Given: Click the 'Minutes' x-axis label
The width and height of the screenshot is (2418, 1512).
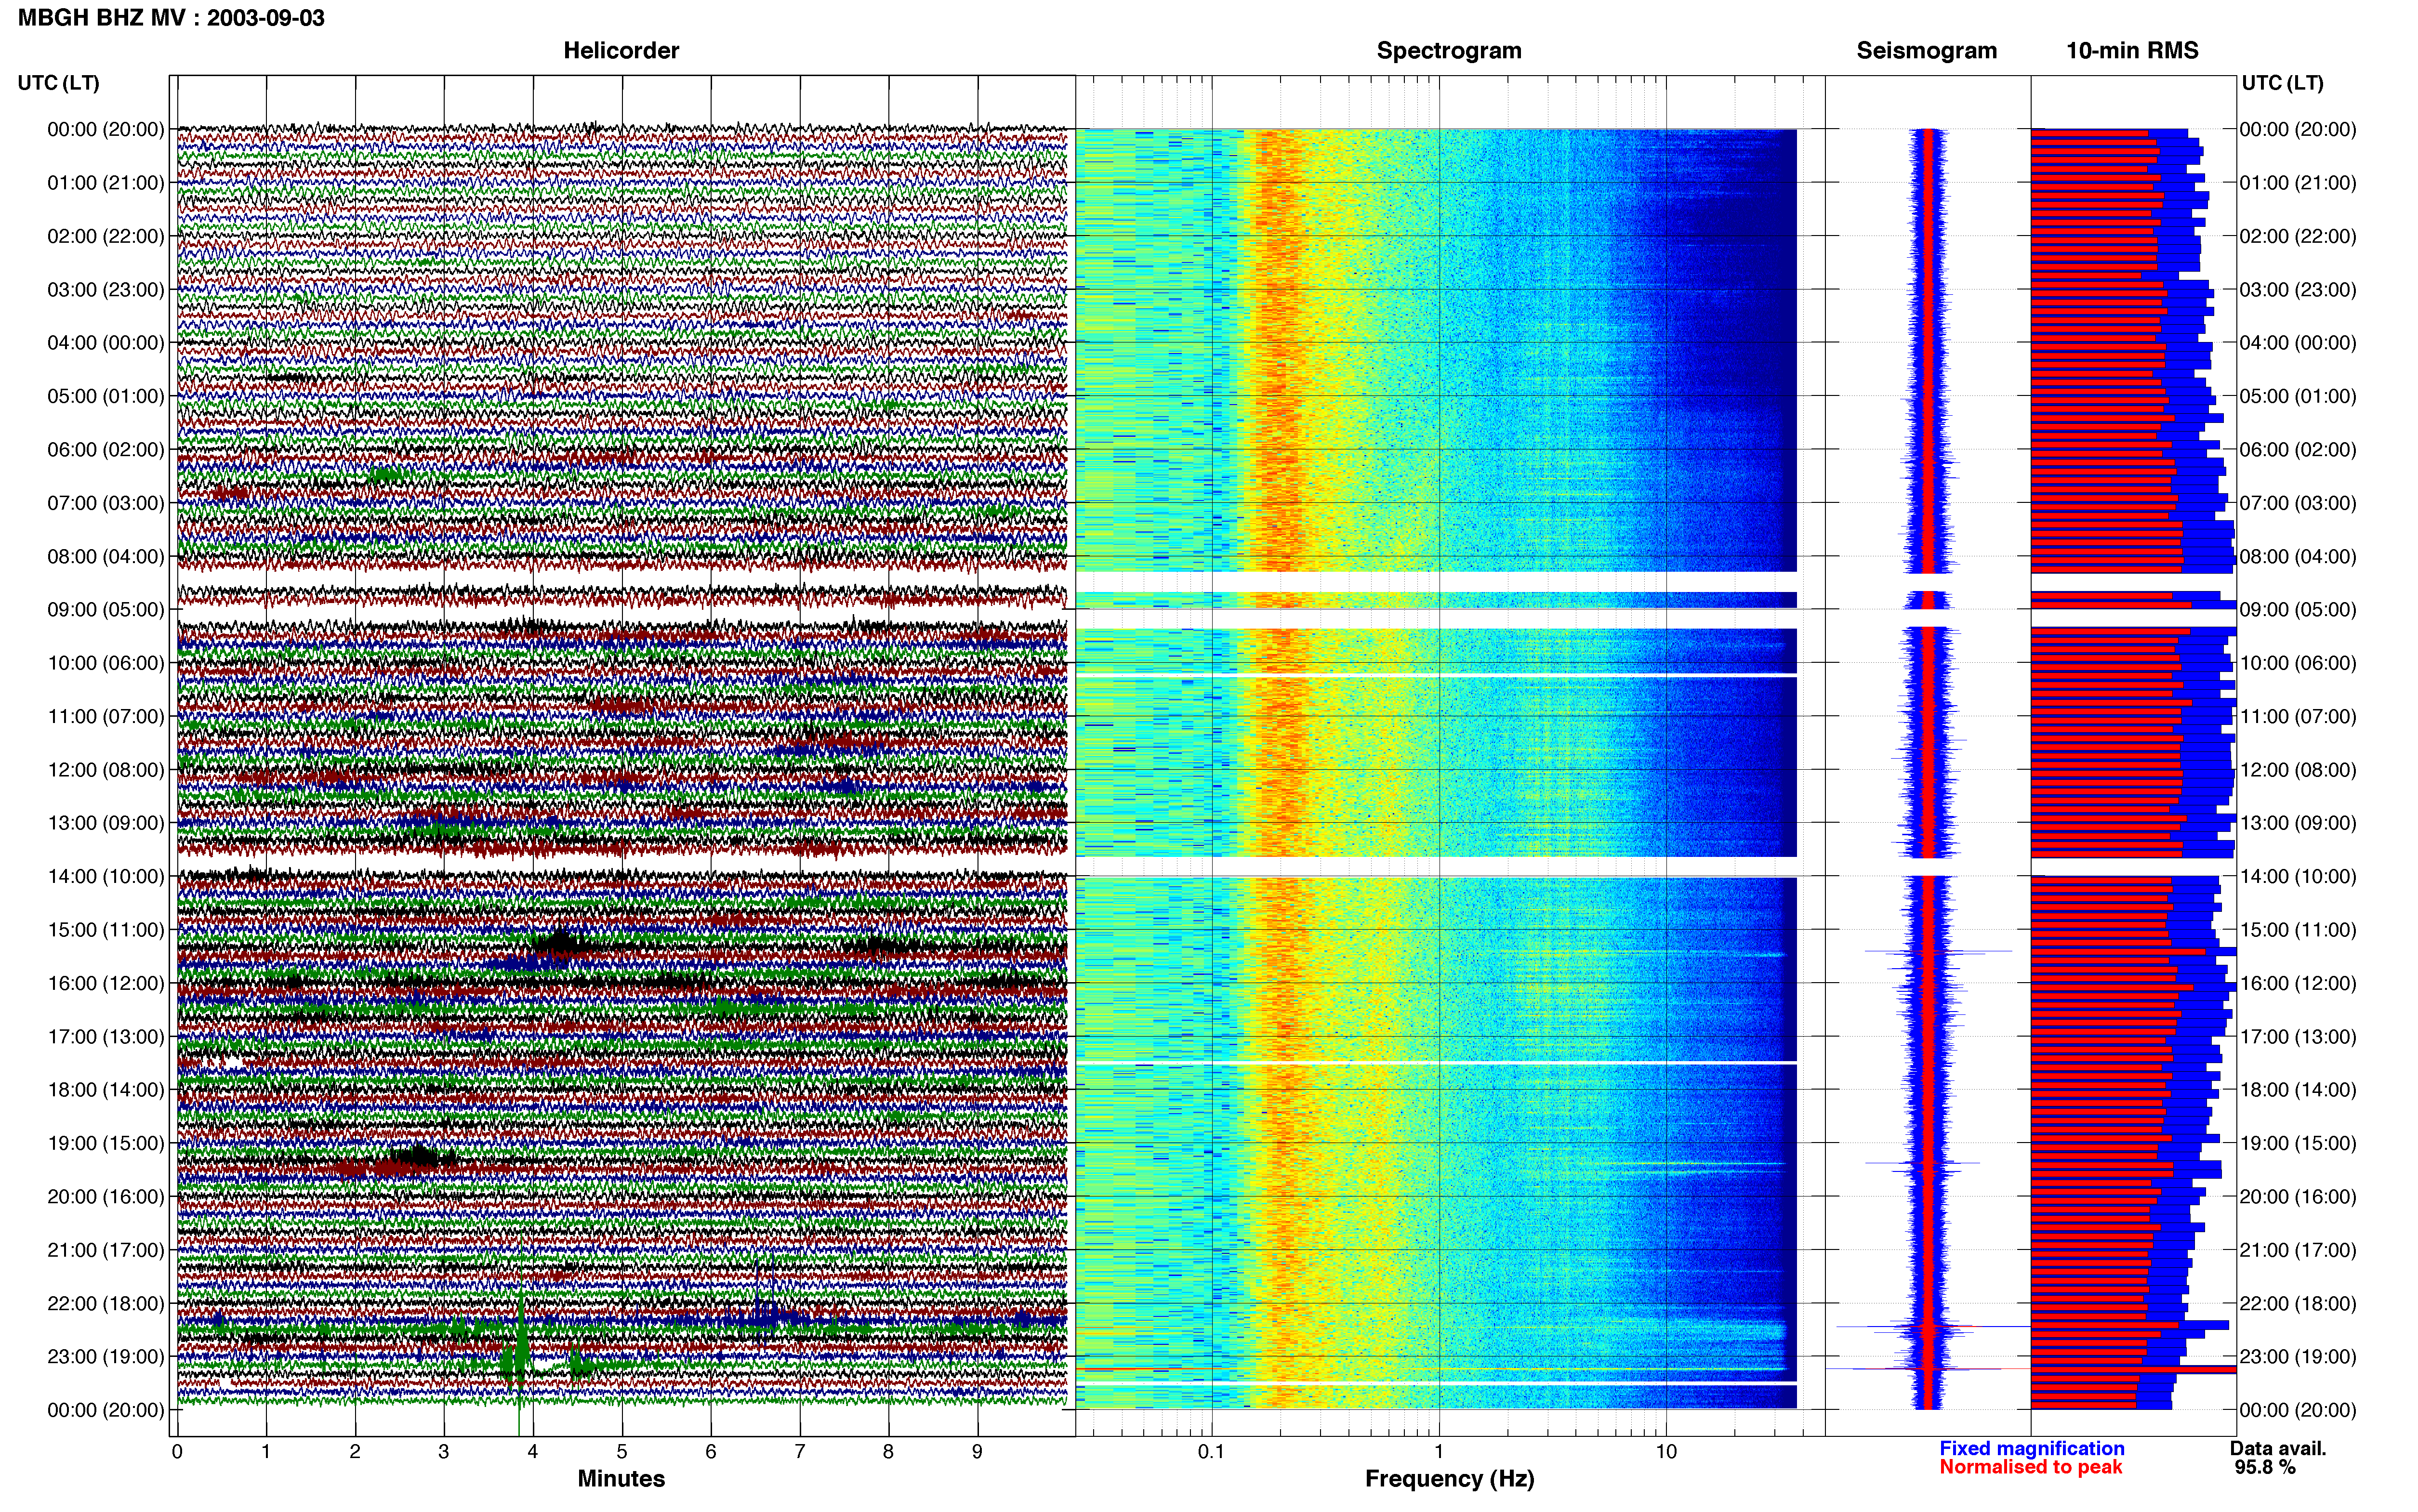Looking at the screenshot, I should click(x=621, y=1478).
